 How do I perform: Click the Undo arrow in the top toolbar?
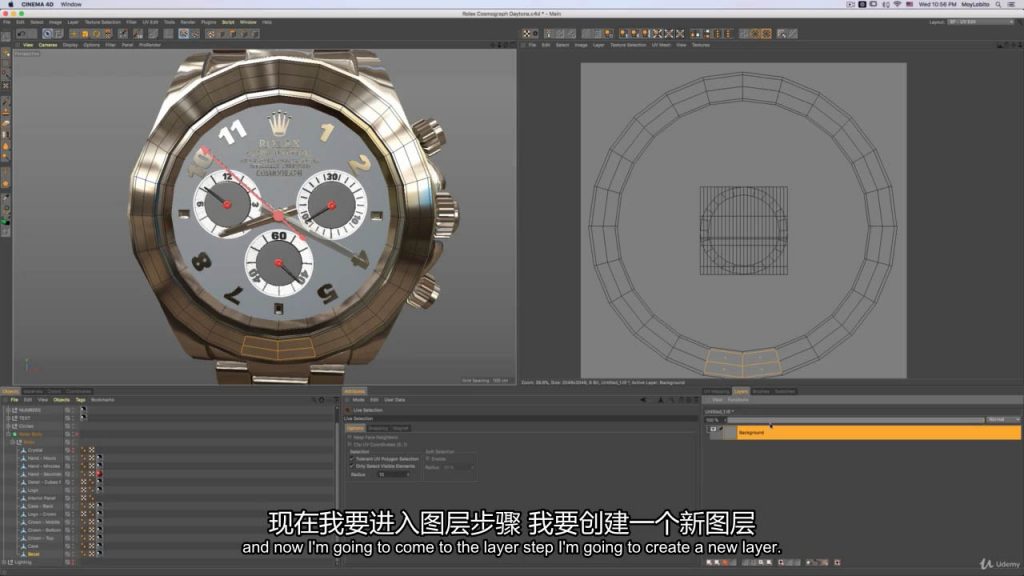22,34
